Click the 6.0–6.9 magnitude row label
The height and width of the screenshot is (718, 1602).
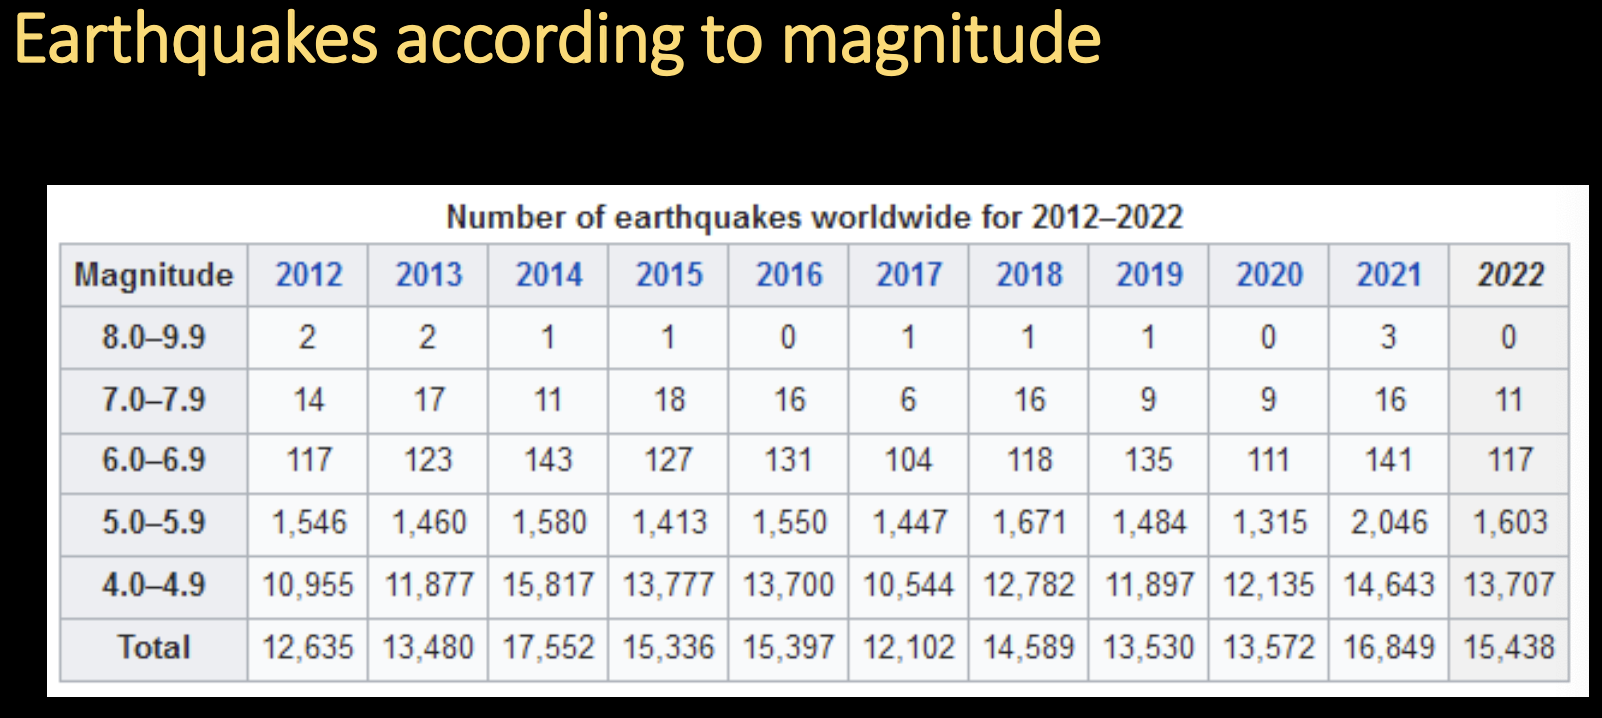154,460
